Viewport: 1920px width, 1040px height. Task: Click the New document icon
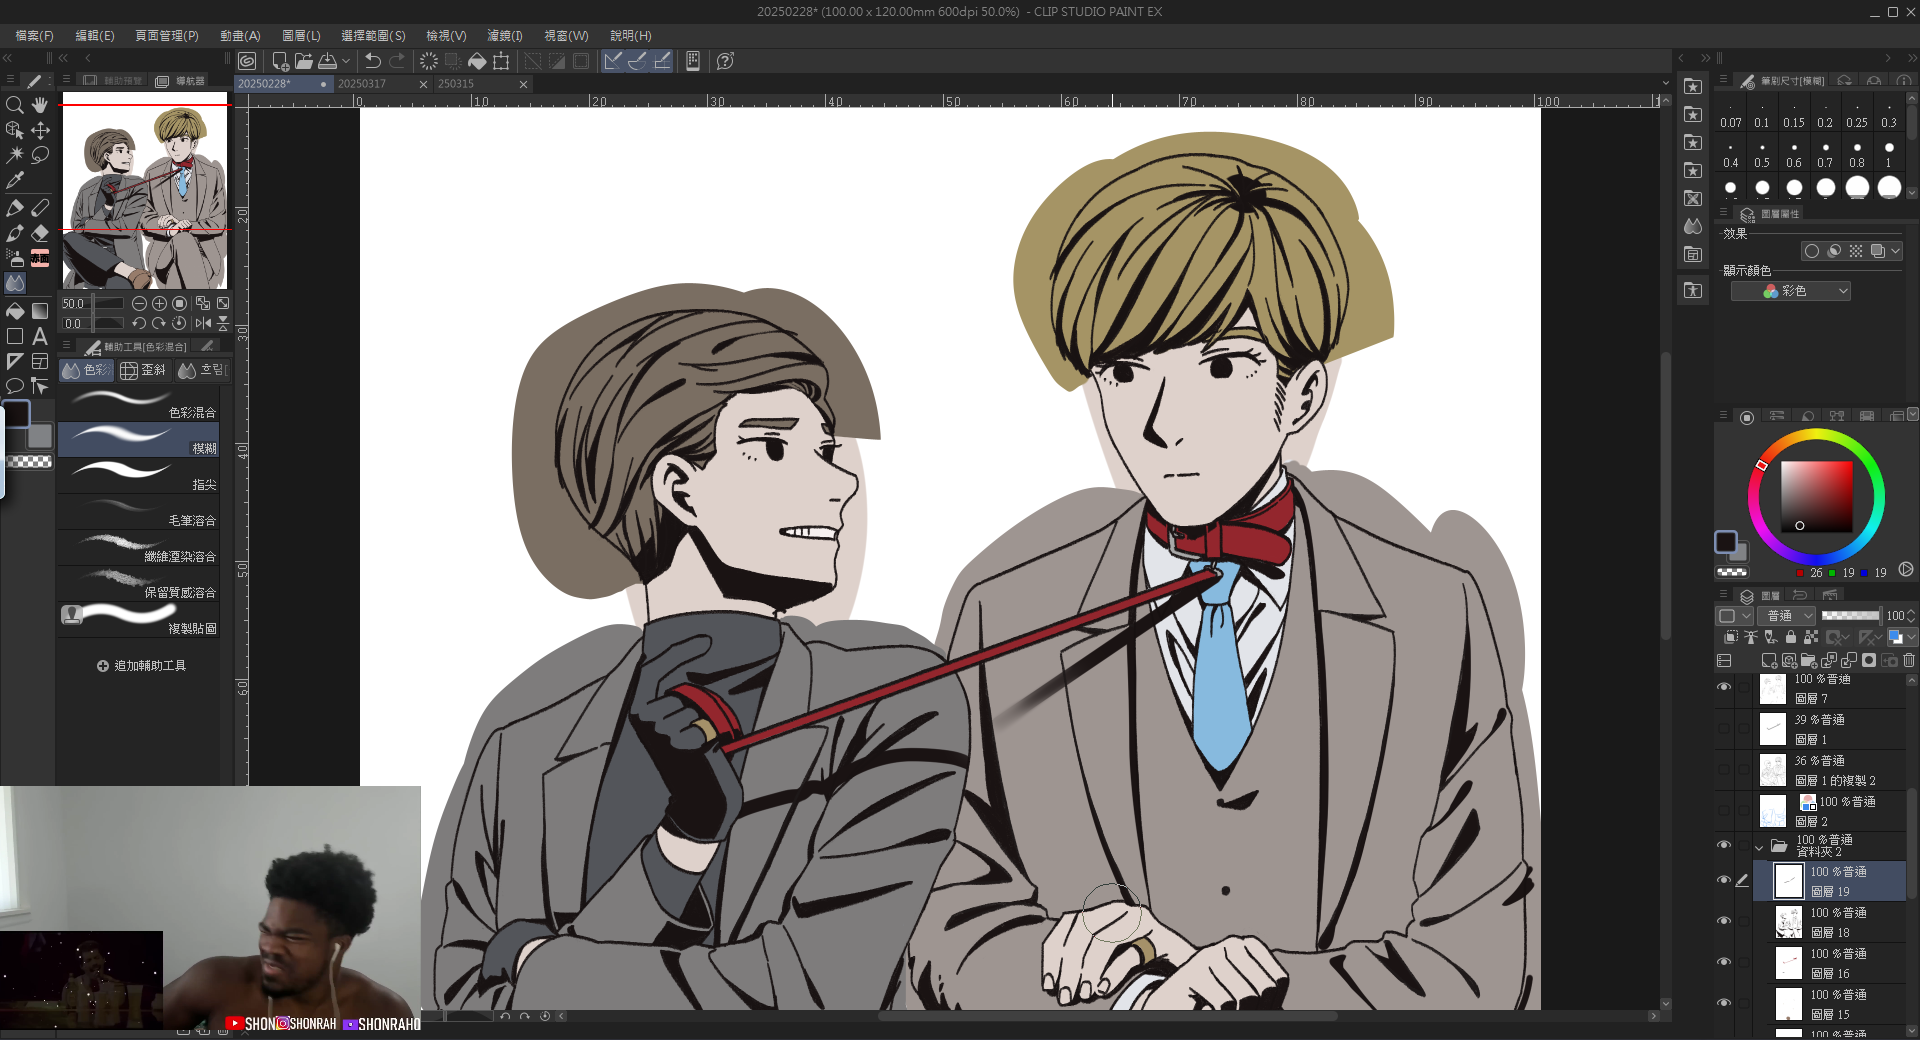[x=280, y=61]
